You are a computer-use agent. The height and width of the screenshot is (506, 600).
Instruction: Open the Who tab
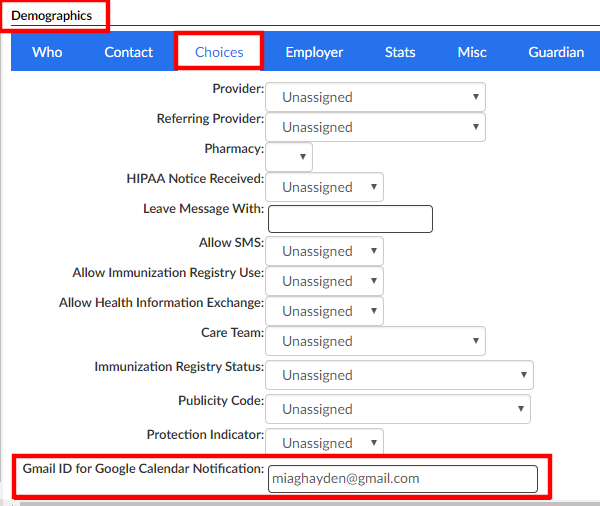pos(47,52)
